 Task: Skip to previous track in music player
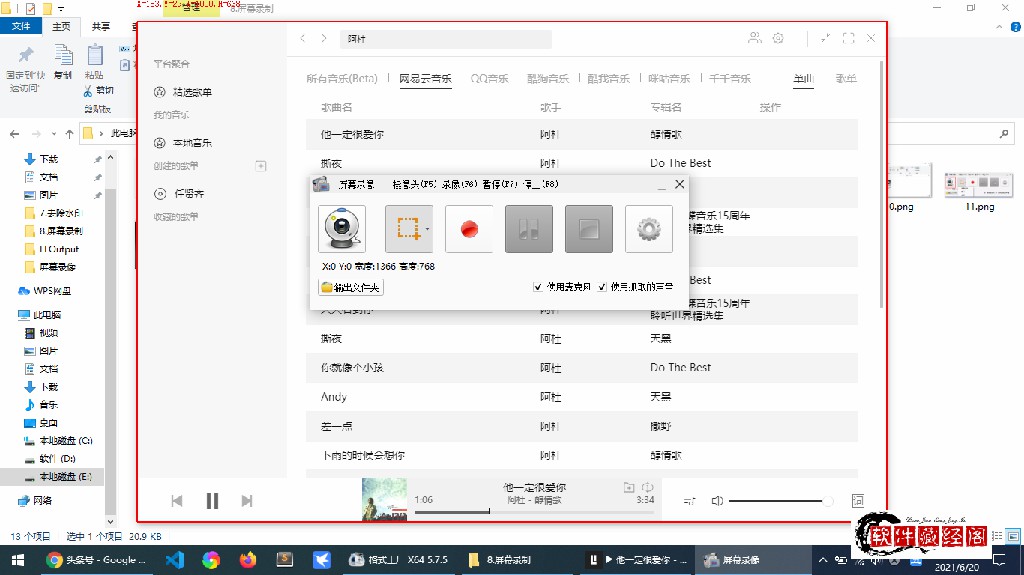176,501
